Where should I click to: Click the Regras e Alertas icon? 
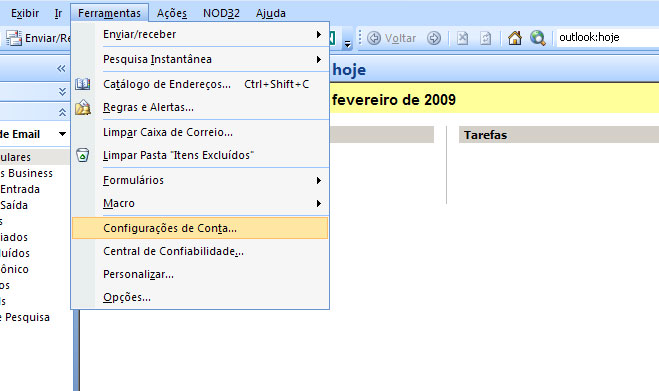(x=83, y=108)
